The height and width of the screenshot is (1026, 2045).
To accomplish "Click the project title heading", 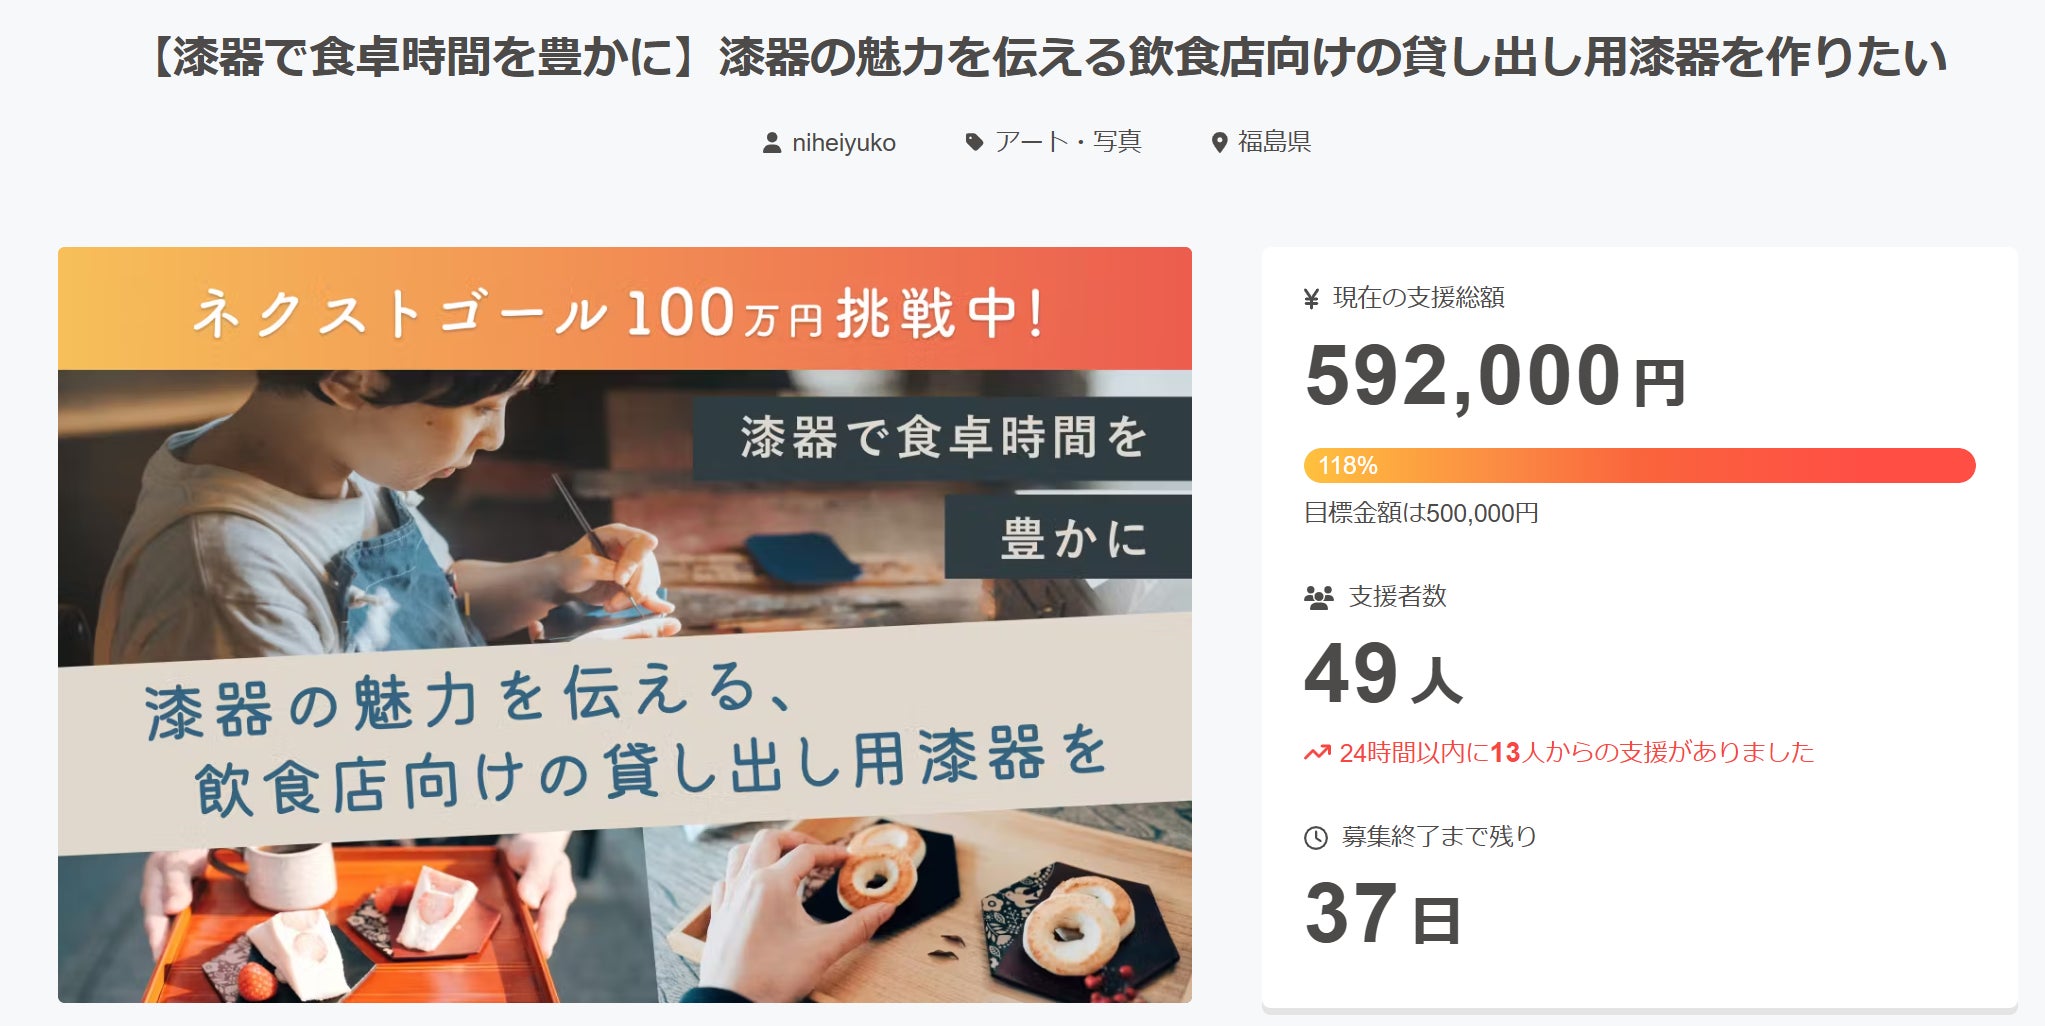I will pos(1047,57).
